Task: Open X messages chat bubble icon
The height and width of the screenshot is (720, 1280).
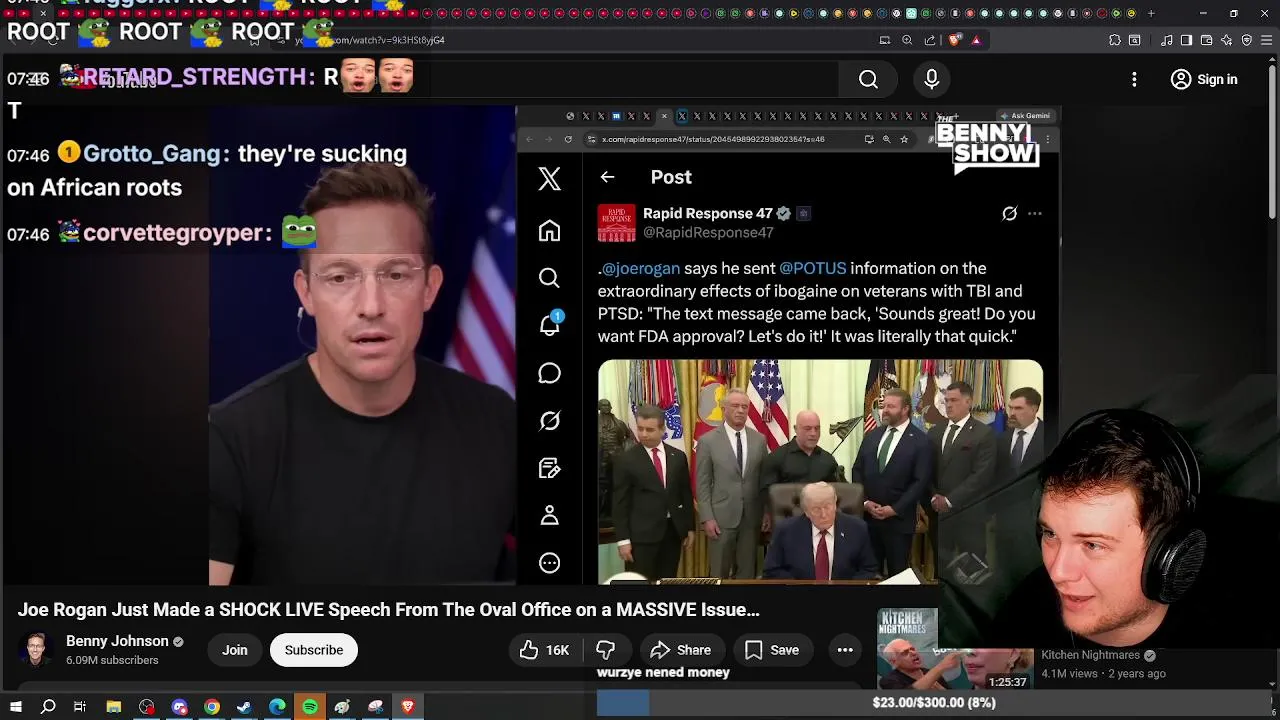Action: click(x=549, y=373)
